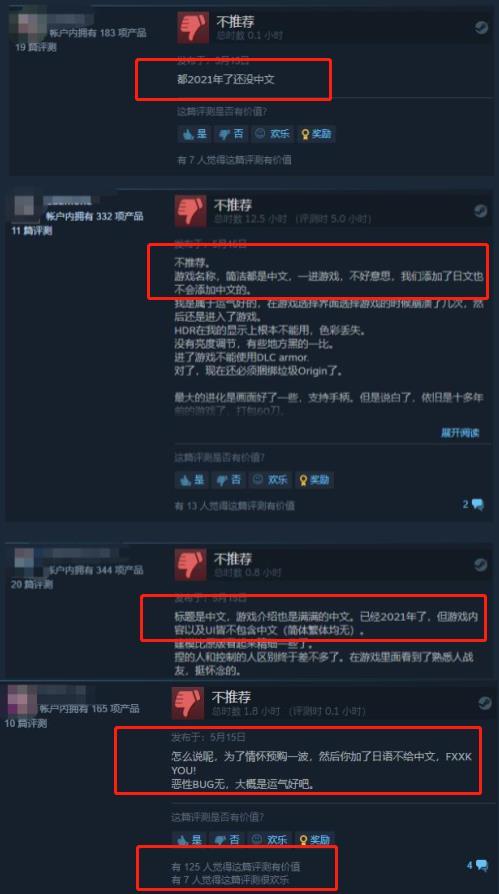Open the comments bubble on the second review
This screenshot has width=499, height=894.
pos(473,505)
